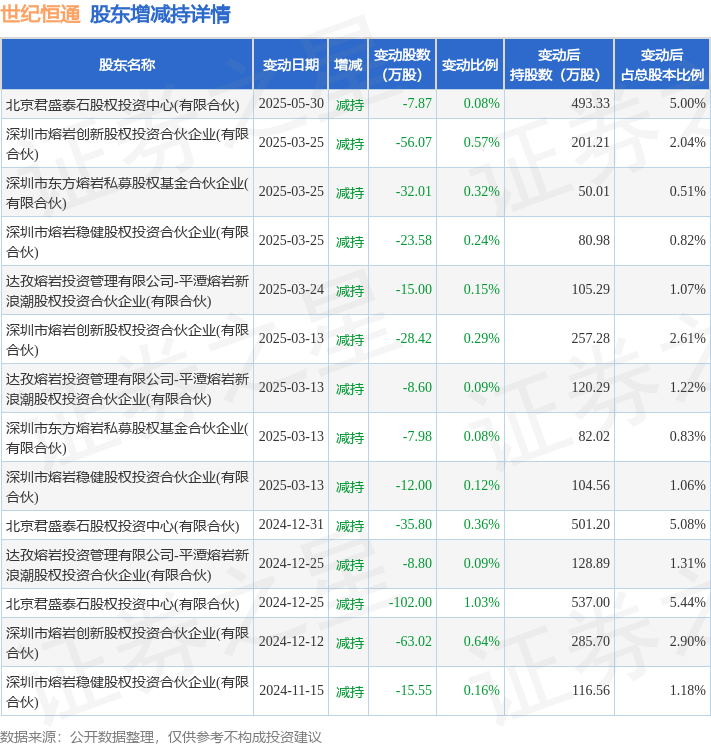Image resolution: width=711 pixels, height=746 pixels.
Task: Click the 股东增减持详情 heading
Action: (x=160, y=14)
